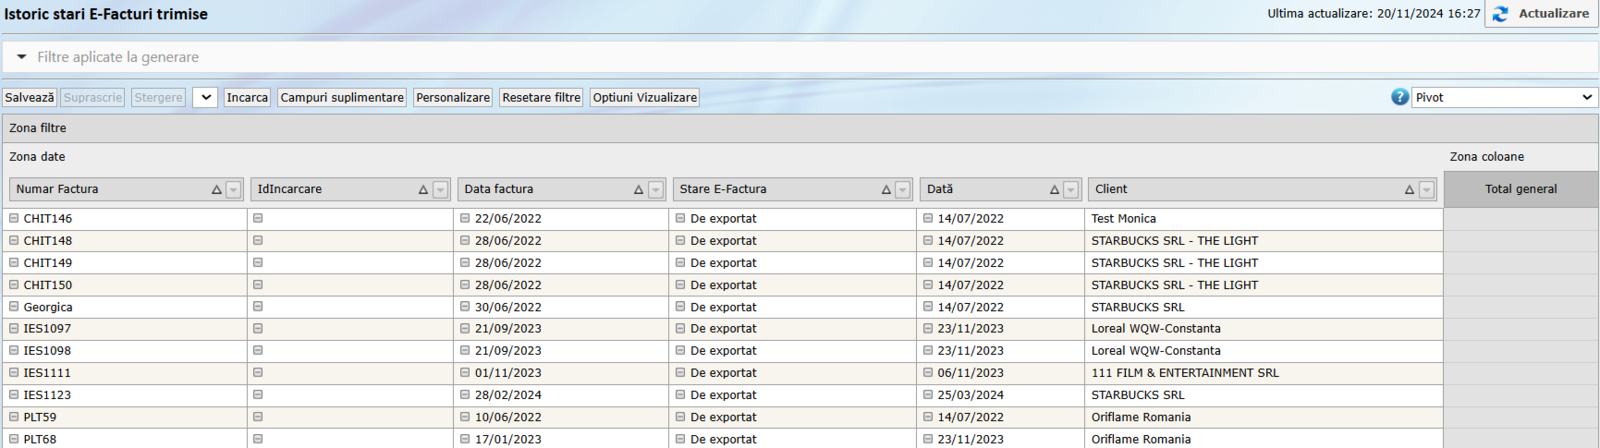1600x448 pixels.
Task: Expand Filtre aplicate la generare section
Action: tap(22, 57)
